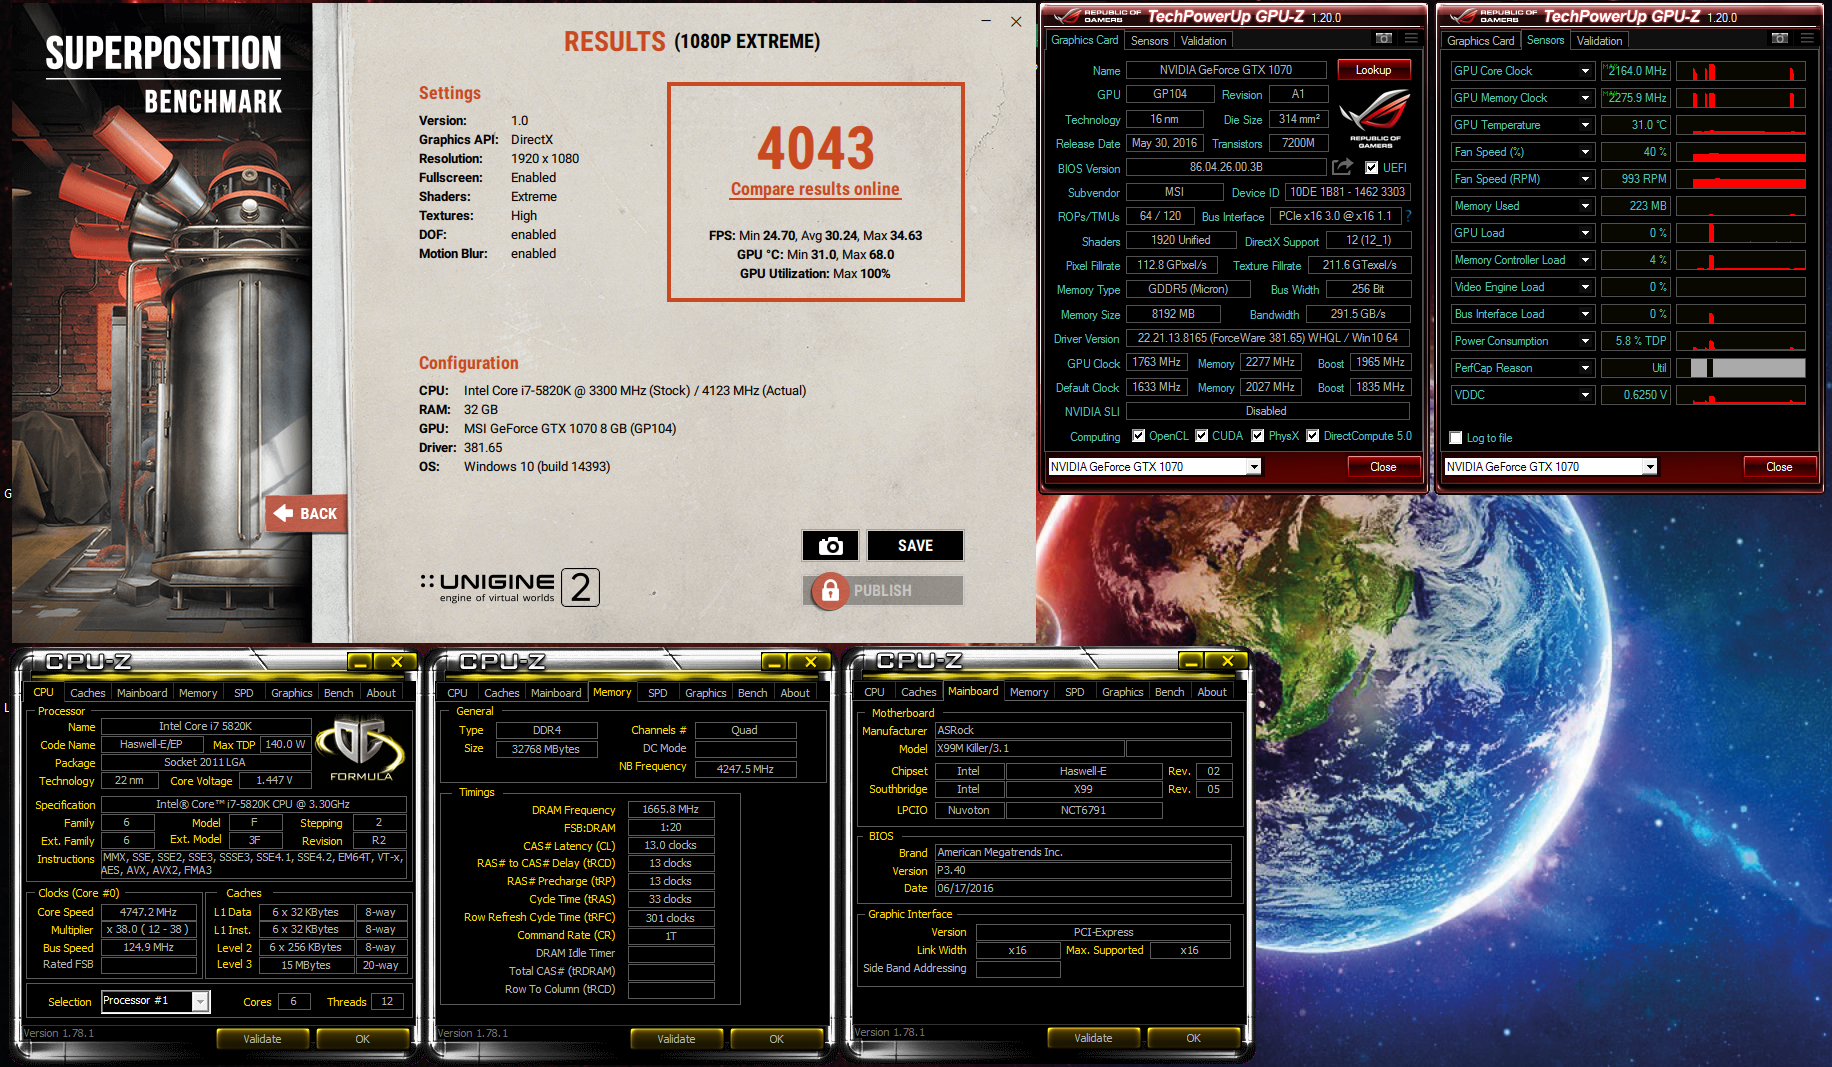Click the Core Speed value 4747.2 MHz

(148, 912)
